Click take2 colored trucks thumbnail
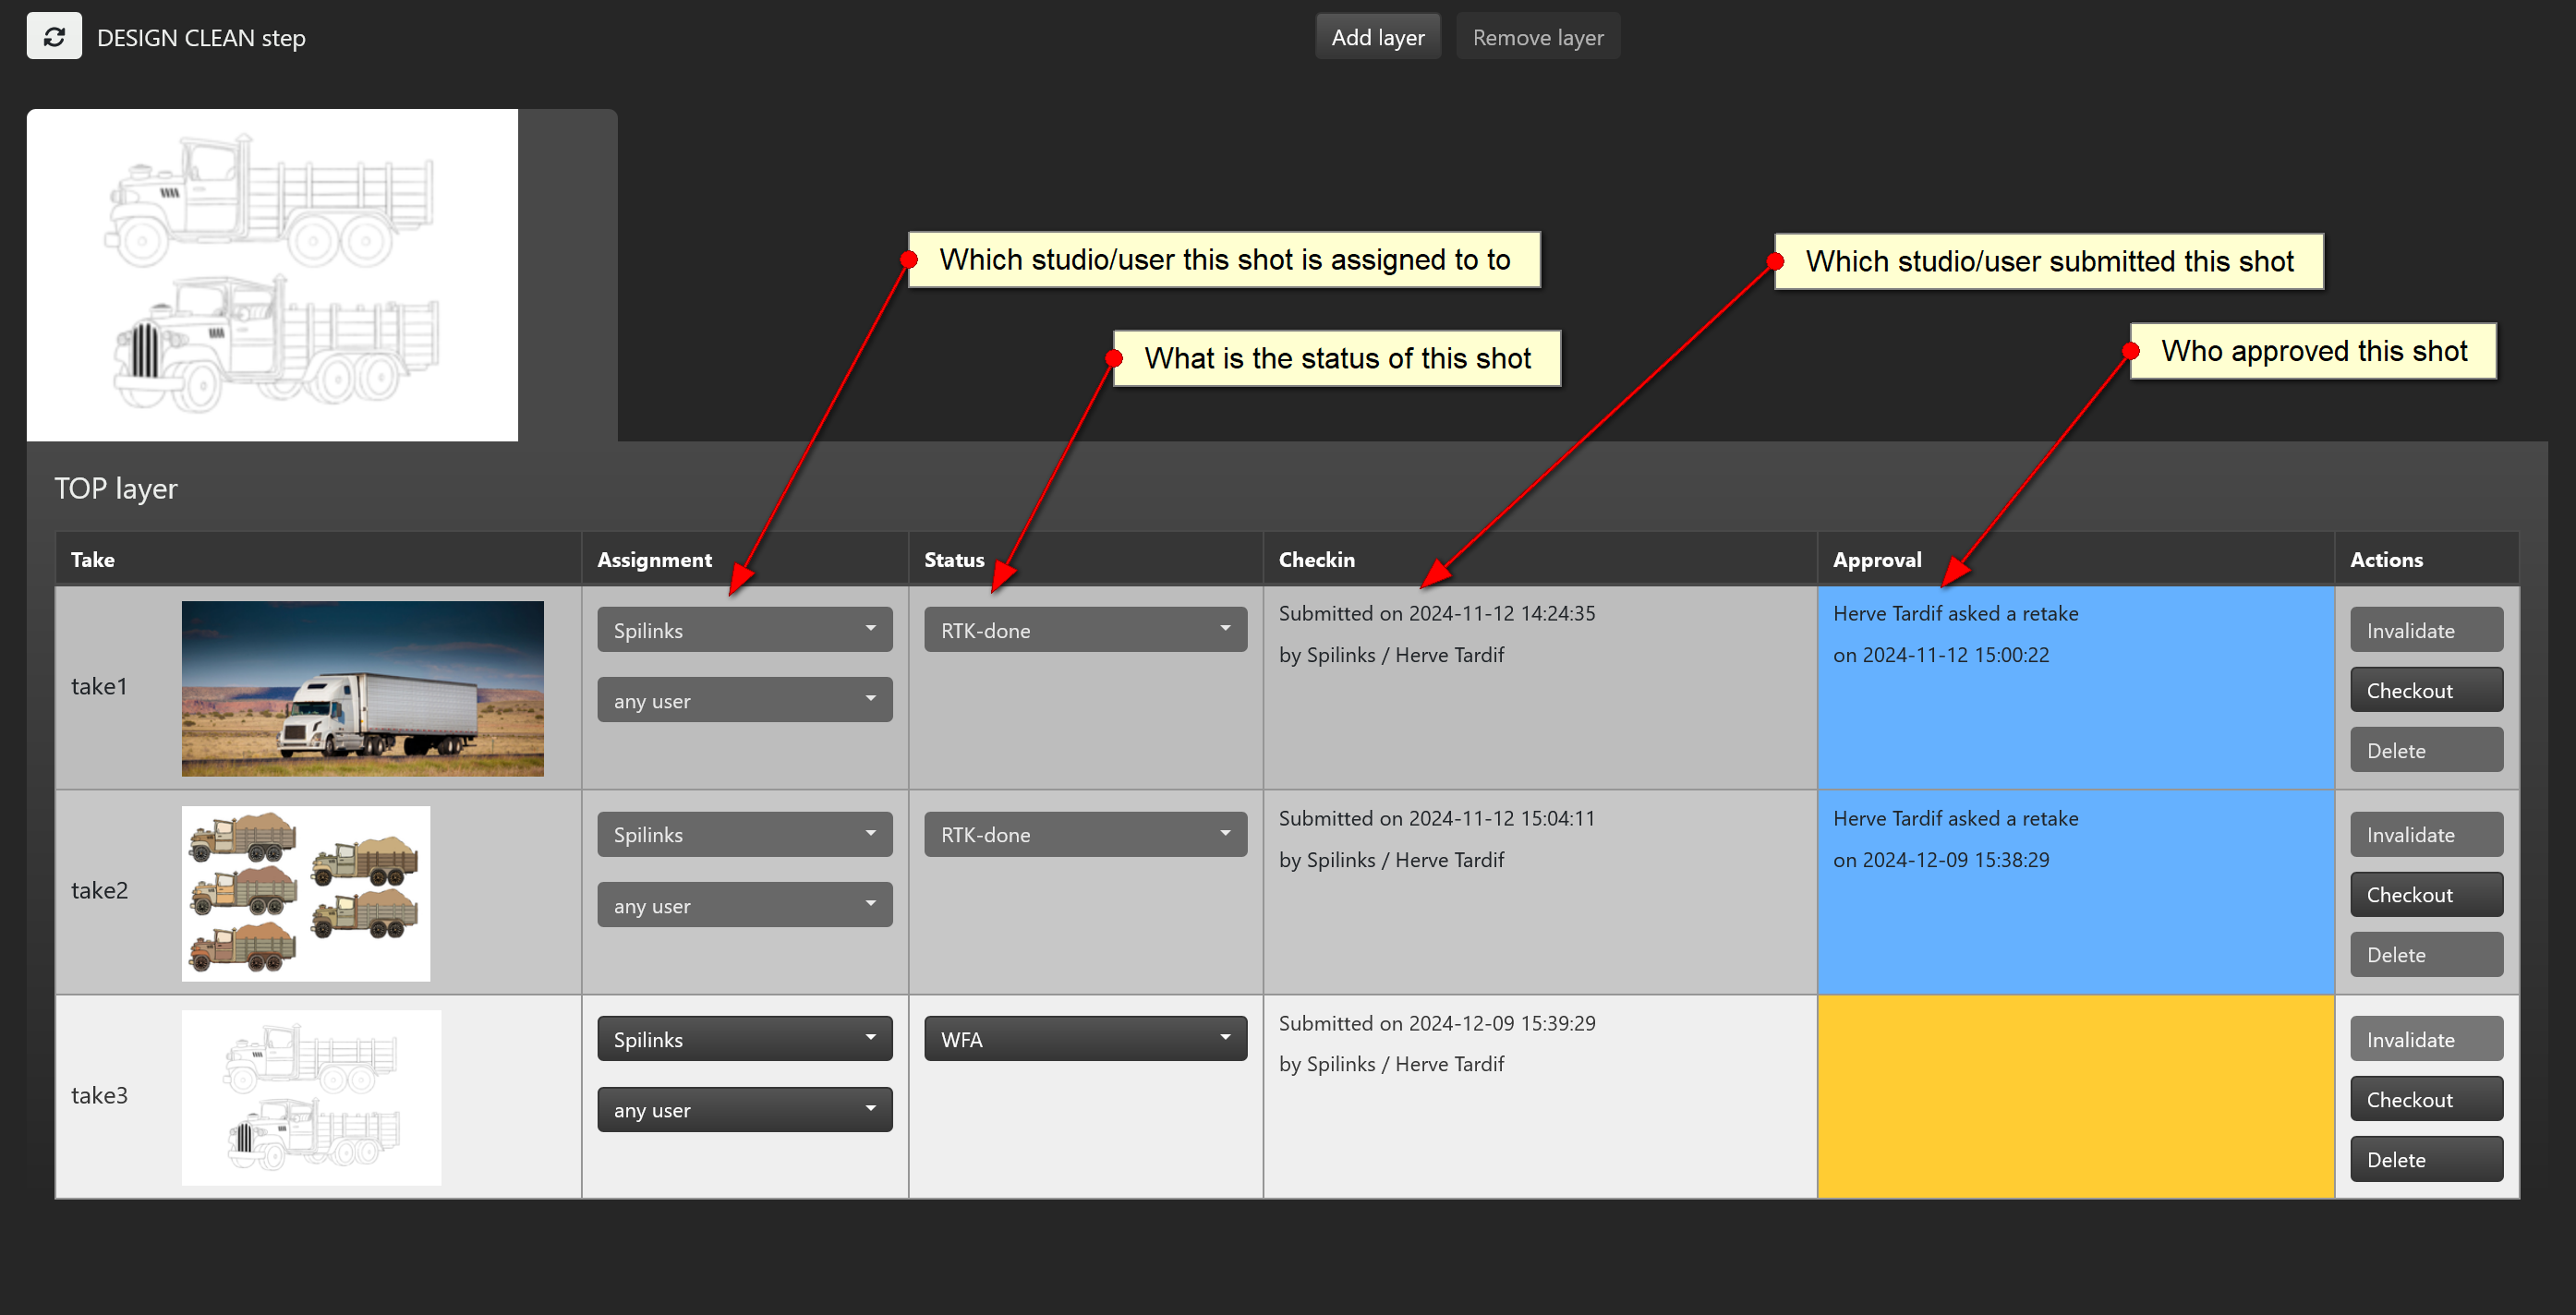The image size is (2576, 1315). click(305, 893)
